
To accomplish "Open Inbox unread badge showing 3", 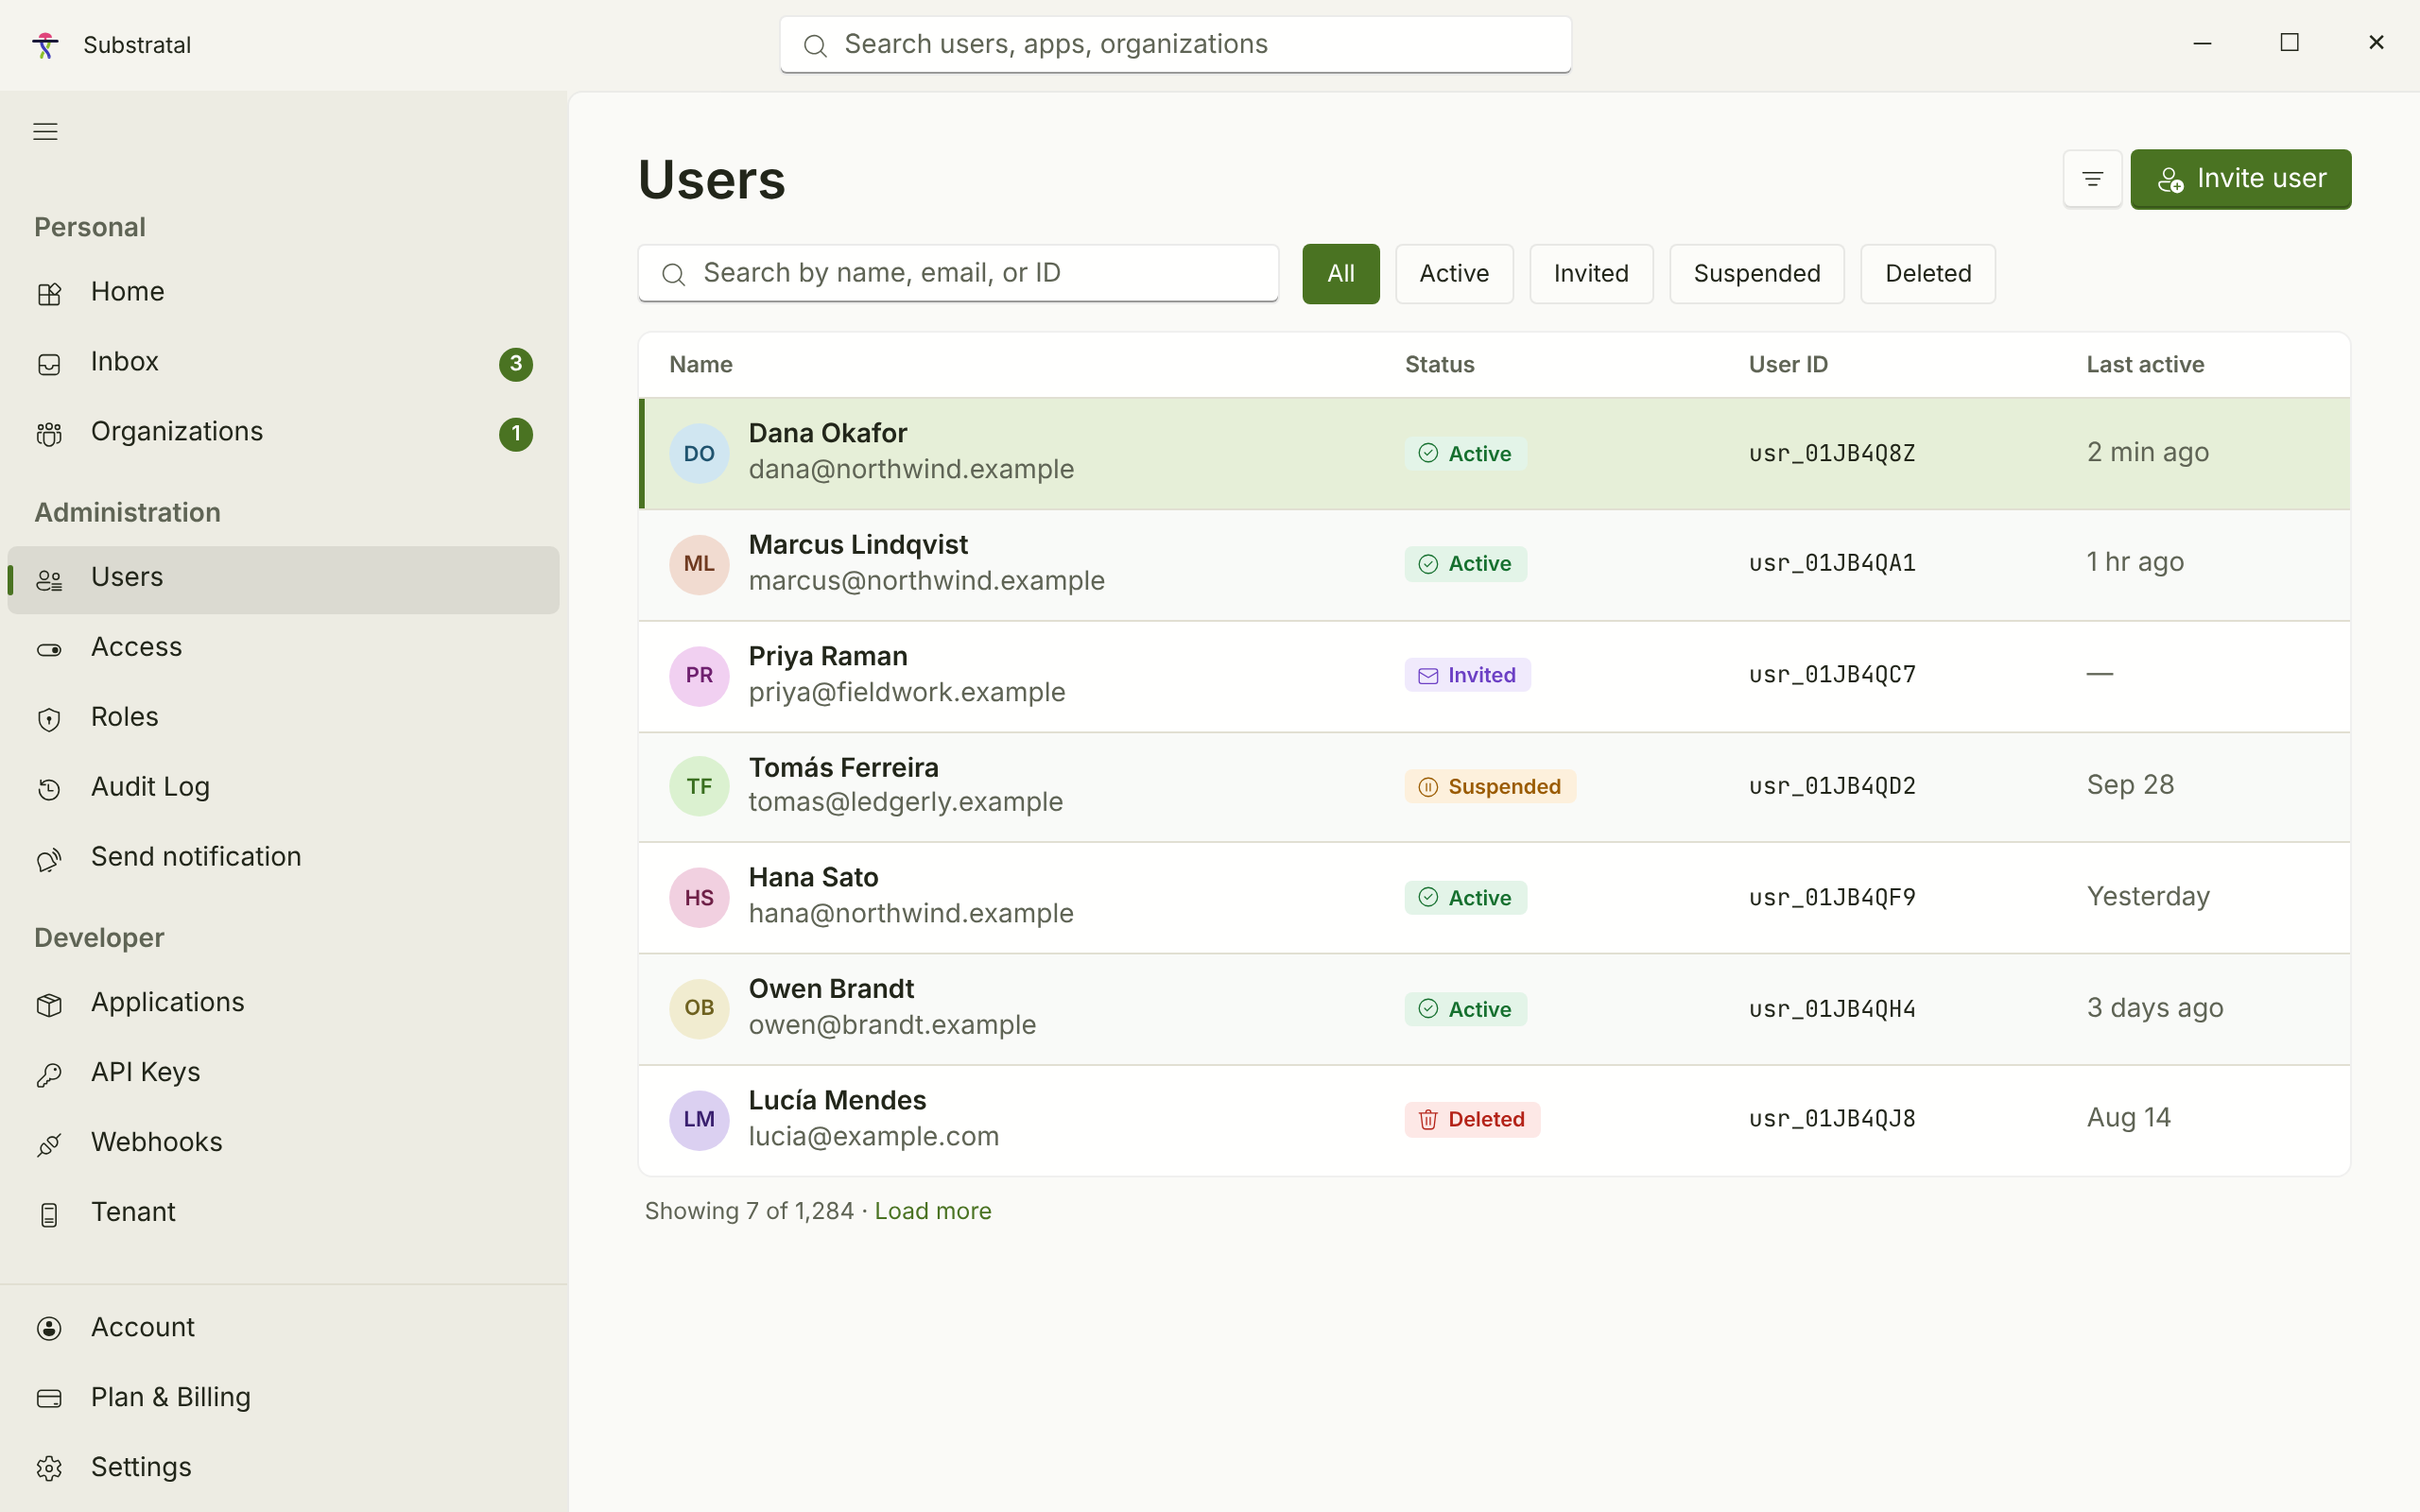I will 515,363.
